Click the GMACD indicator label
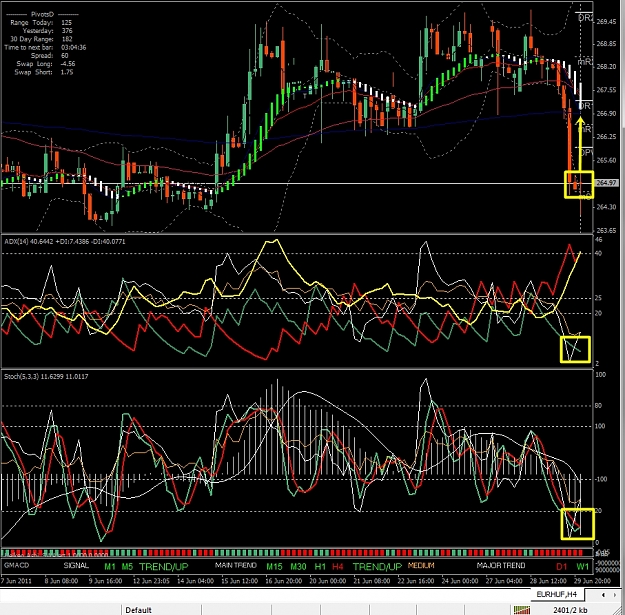This screenshot has width=625, height=615. click(16, 565)
